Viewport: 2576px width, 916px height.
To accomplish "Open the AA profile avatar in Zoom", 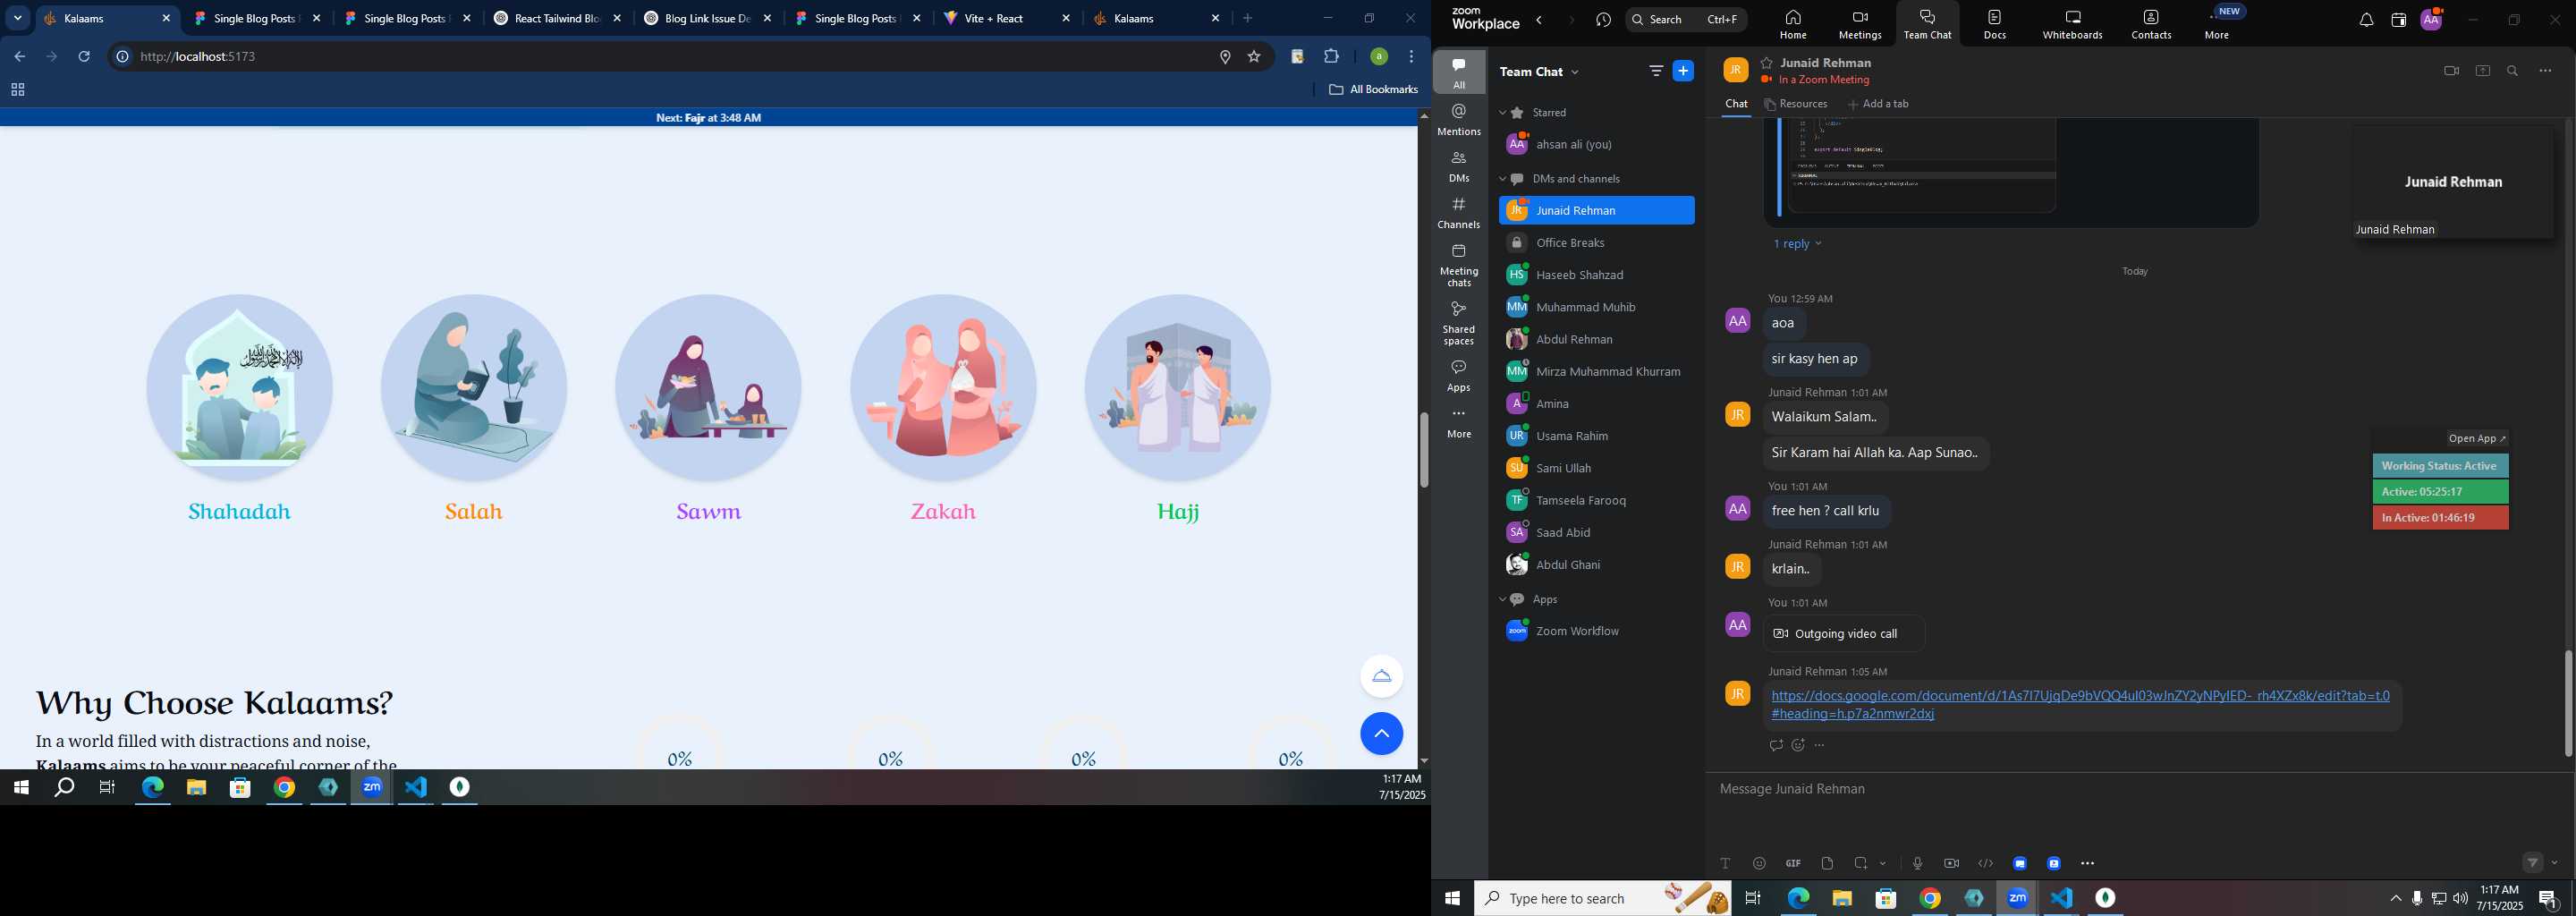I will click(x=2431, y=19).
